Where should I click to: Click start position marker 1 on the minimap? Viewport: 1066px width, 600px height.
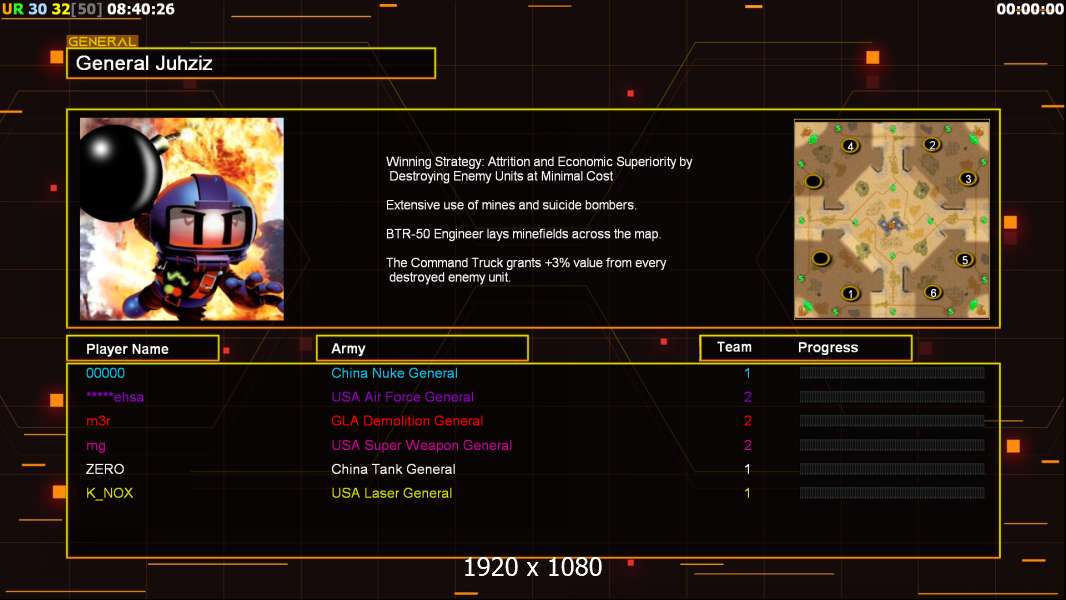click(850, 294)
